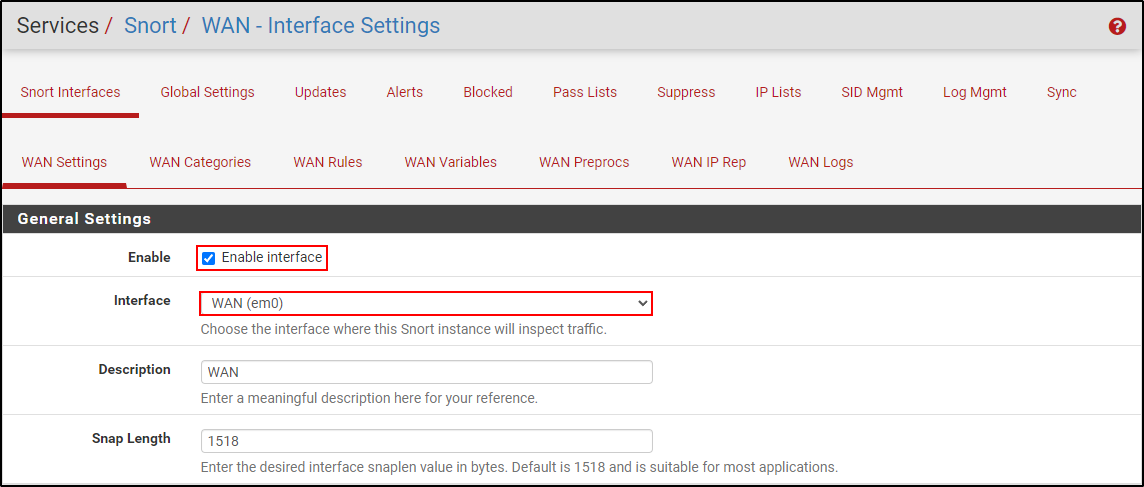This screenshot has width=1144, height=487.
Task: Go to the WAN Preprocs sub-tab
Action: pyautogui.click(x=584, y=162)
